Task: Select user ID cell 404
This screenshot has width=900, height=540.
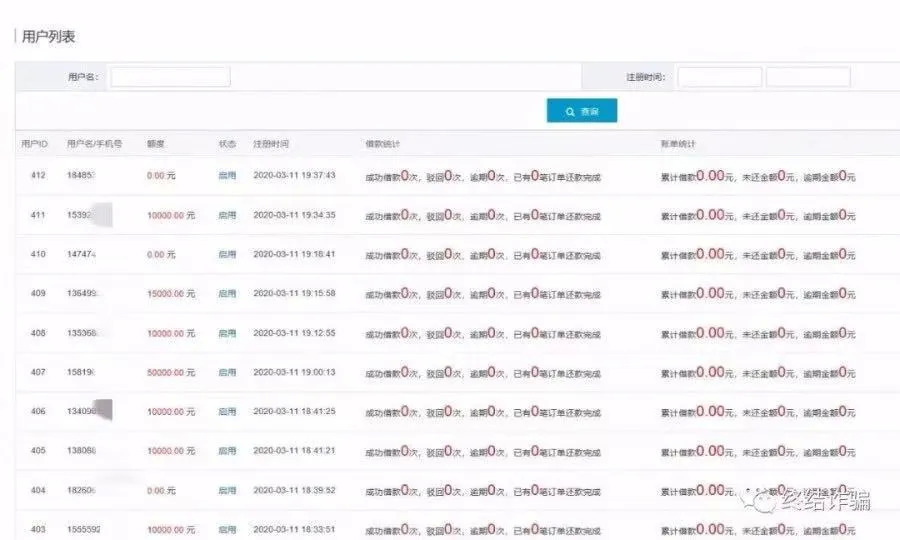Action: point(38,490)
